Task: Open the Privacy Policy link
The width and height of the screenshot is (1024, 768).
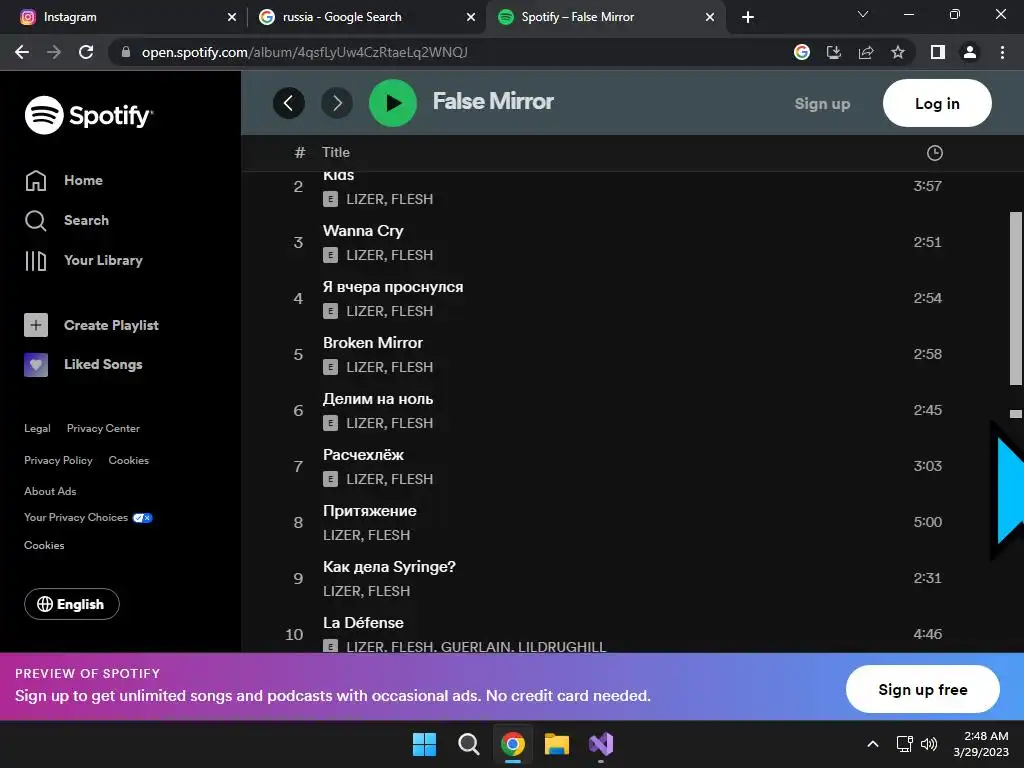Action: pos(58,460)
